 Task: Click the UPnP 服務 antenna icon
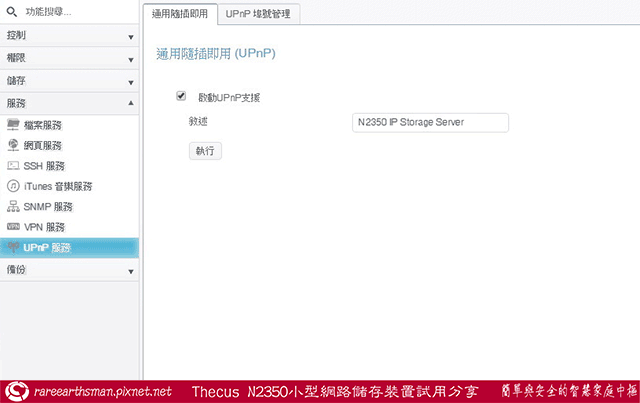[x=13, y=247]
